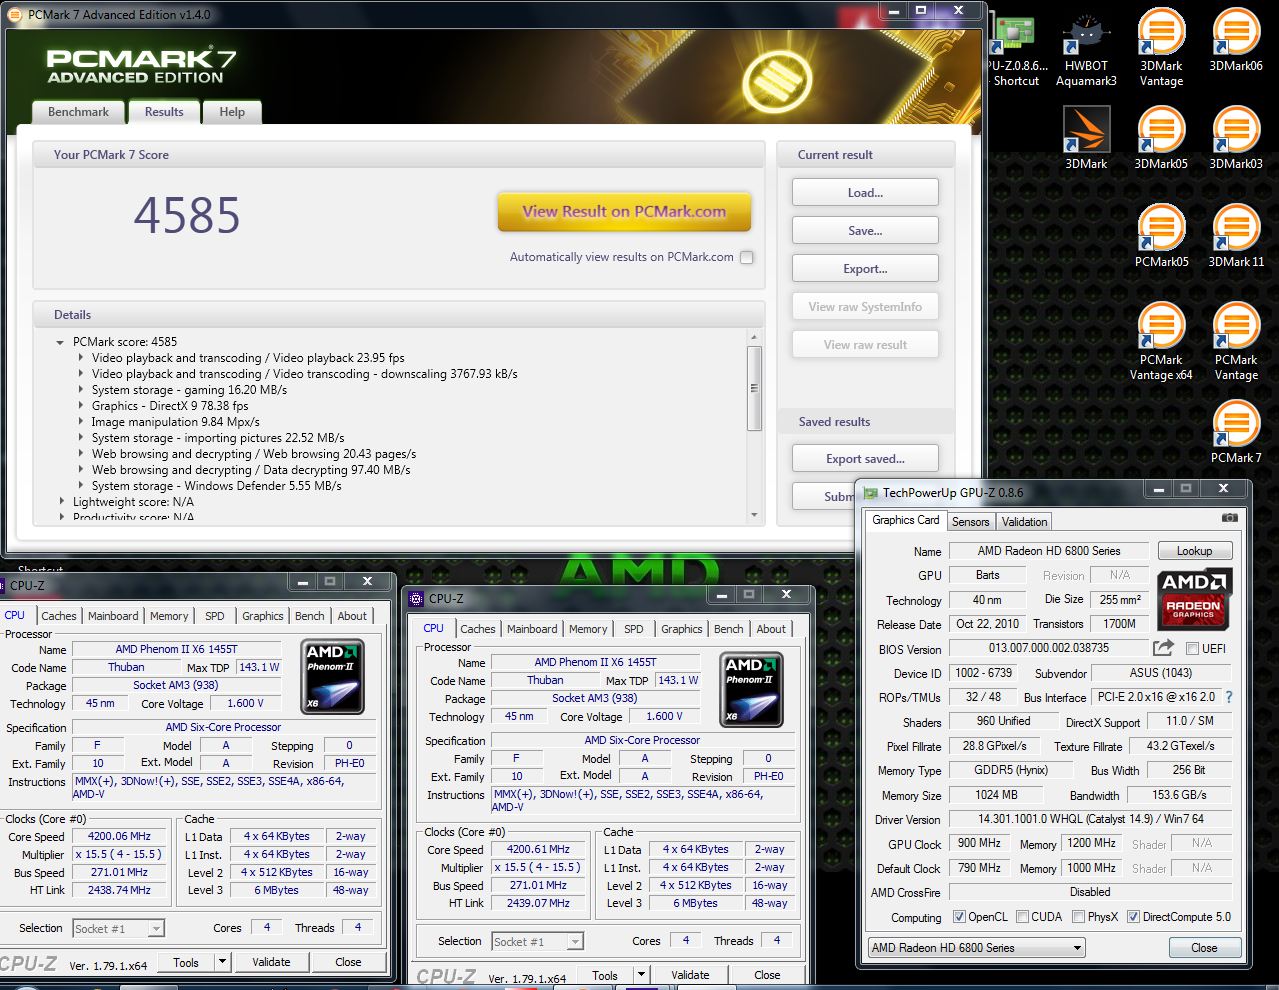Click the right CPU-Z title bar icon

418,599
